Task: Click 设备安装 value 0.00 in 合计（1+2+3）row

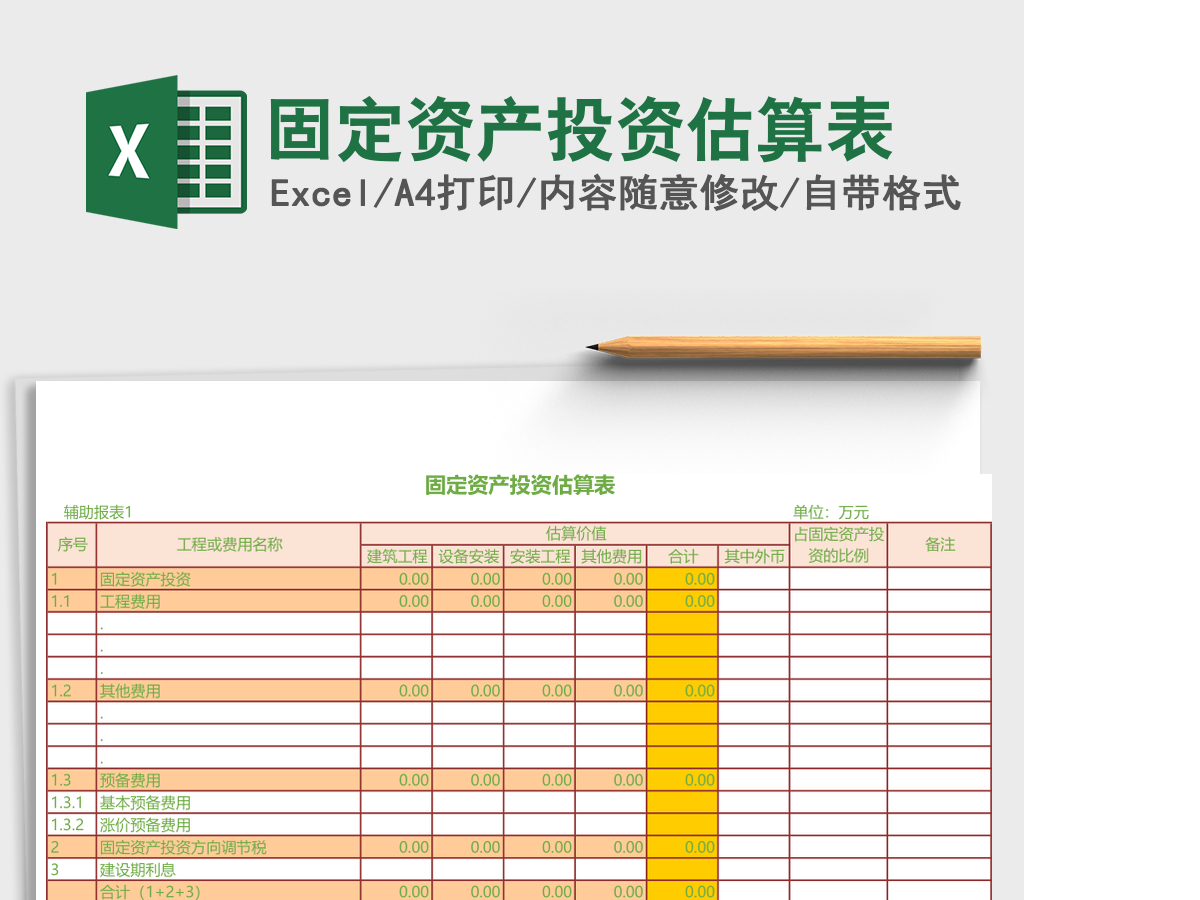Action: click(468, 891)
